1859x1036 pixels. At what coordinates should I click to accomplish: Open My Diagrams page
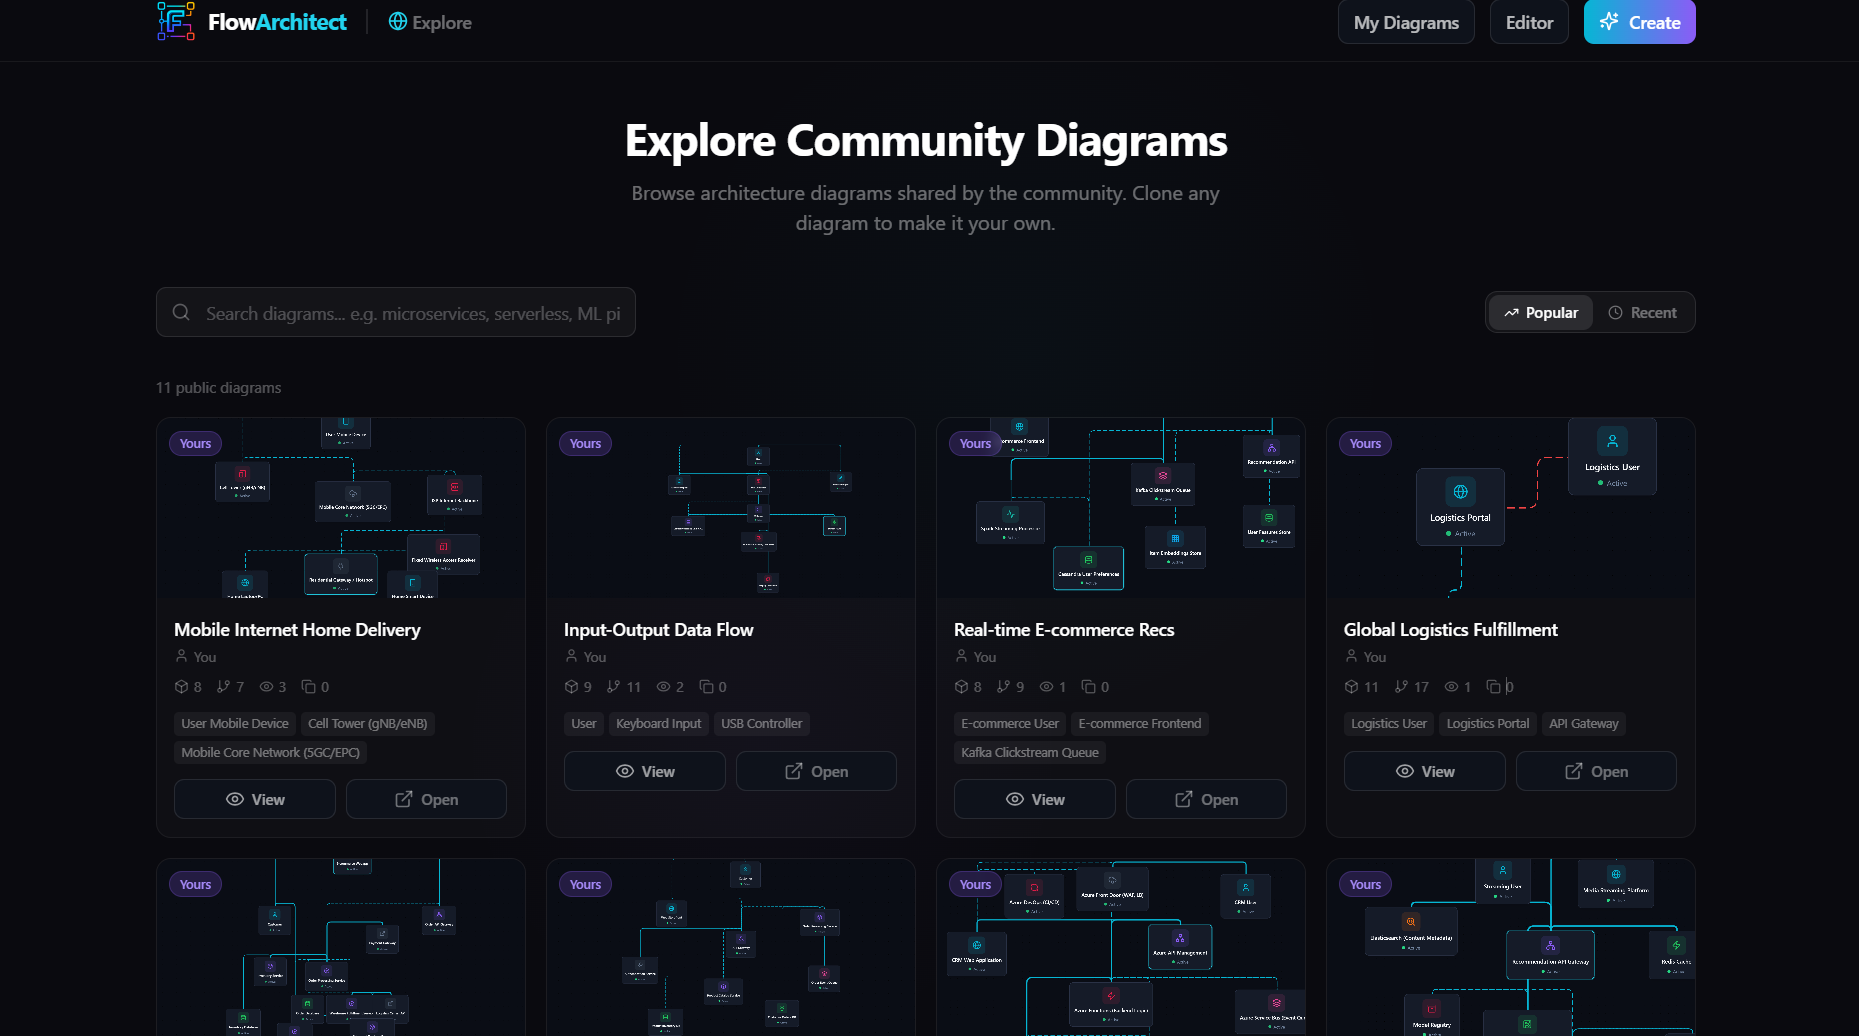click(1406, 22)
